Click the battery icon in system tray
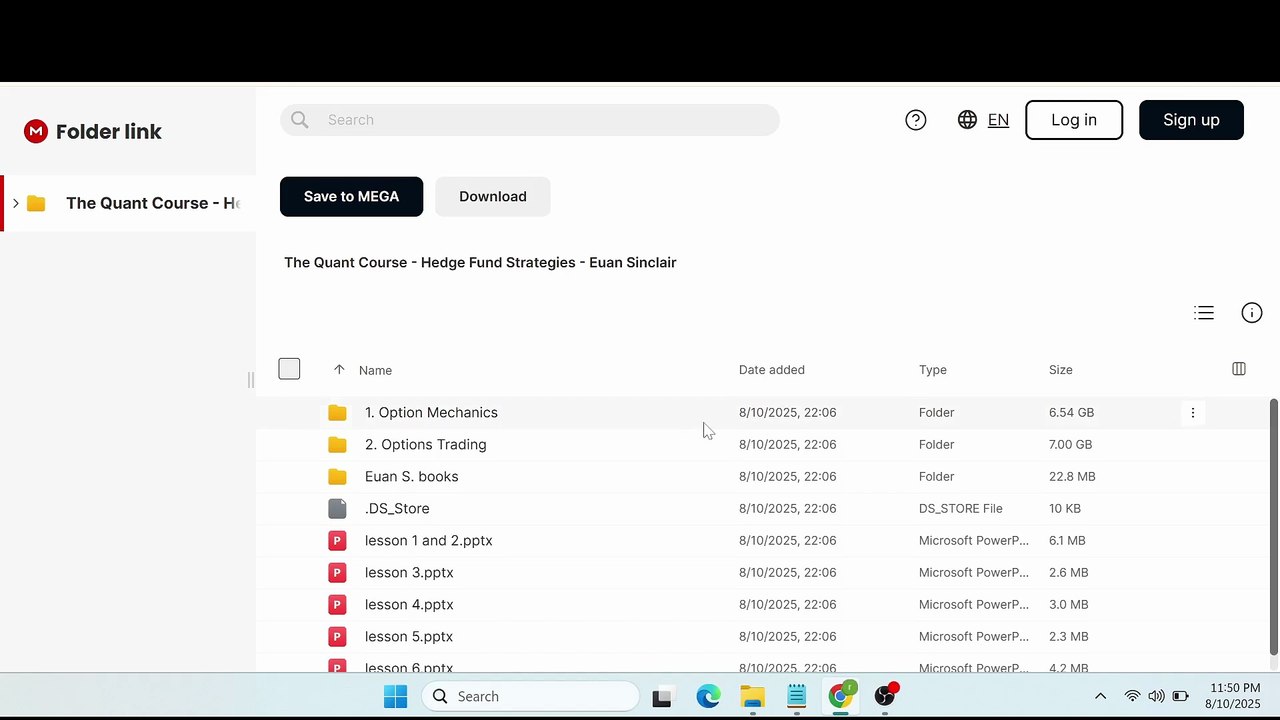The image size is (1280, 720). click(1180, 696)
